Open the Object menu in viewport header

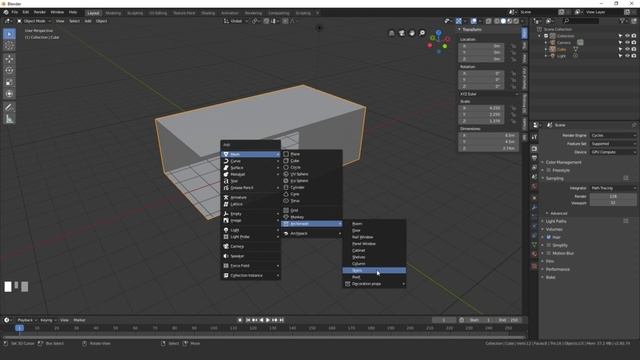point(101,21)
